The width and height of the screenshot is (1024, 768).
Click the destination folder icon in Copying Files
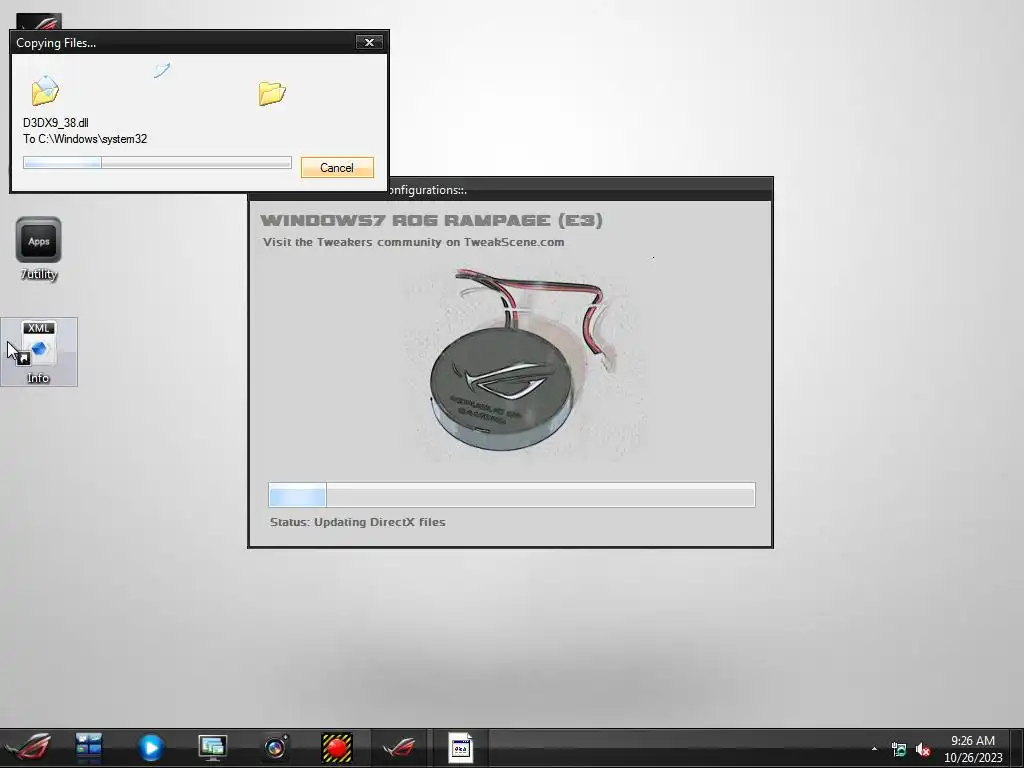(x=272, y=93)
